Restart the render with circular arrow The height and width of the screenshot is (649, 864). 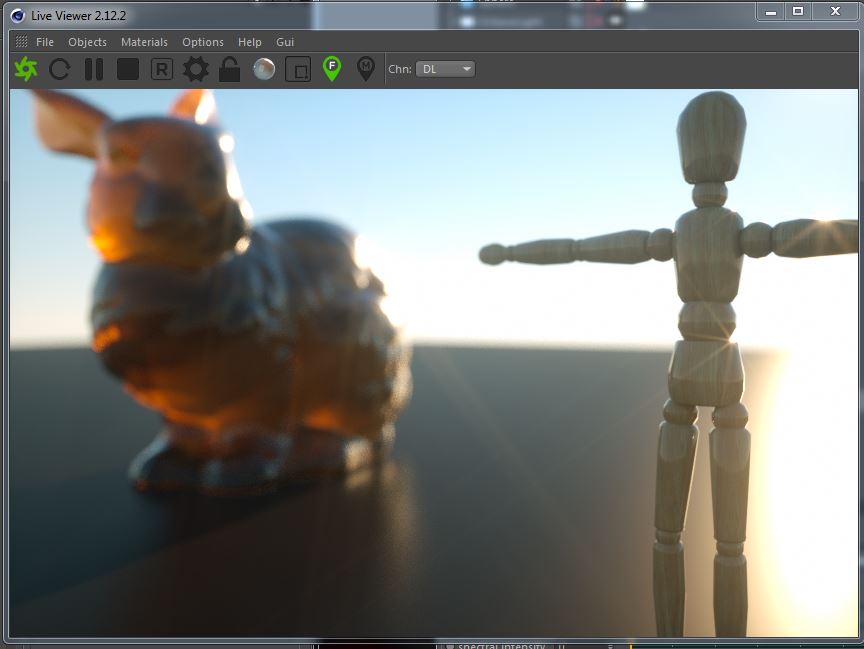(x=60, y=69)
